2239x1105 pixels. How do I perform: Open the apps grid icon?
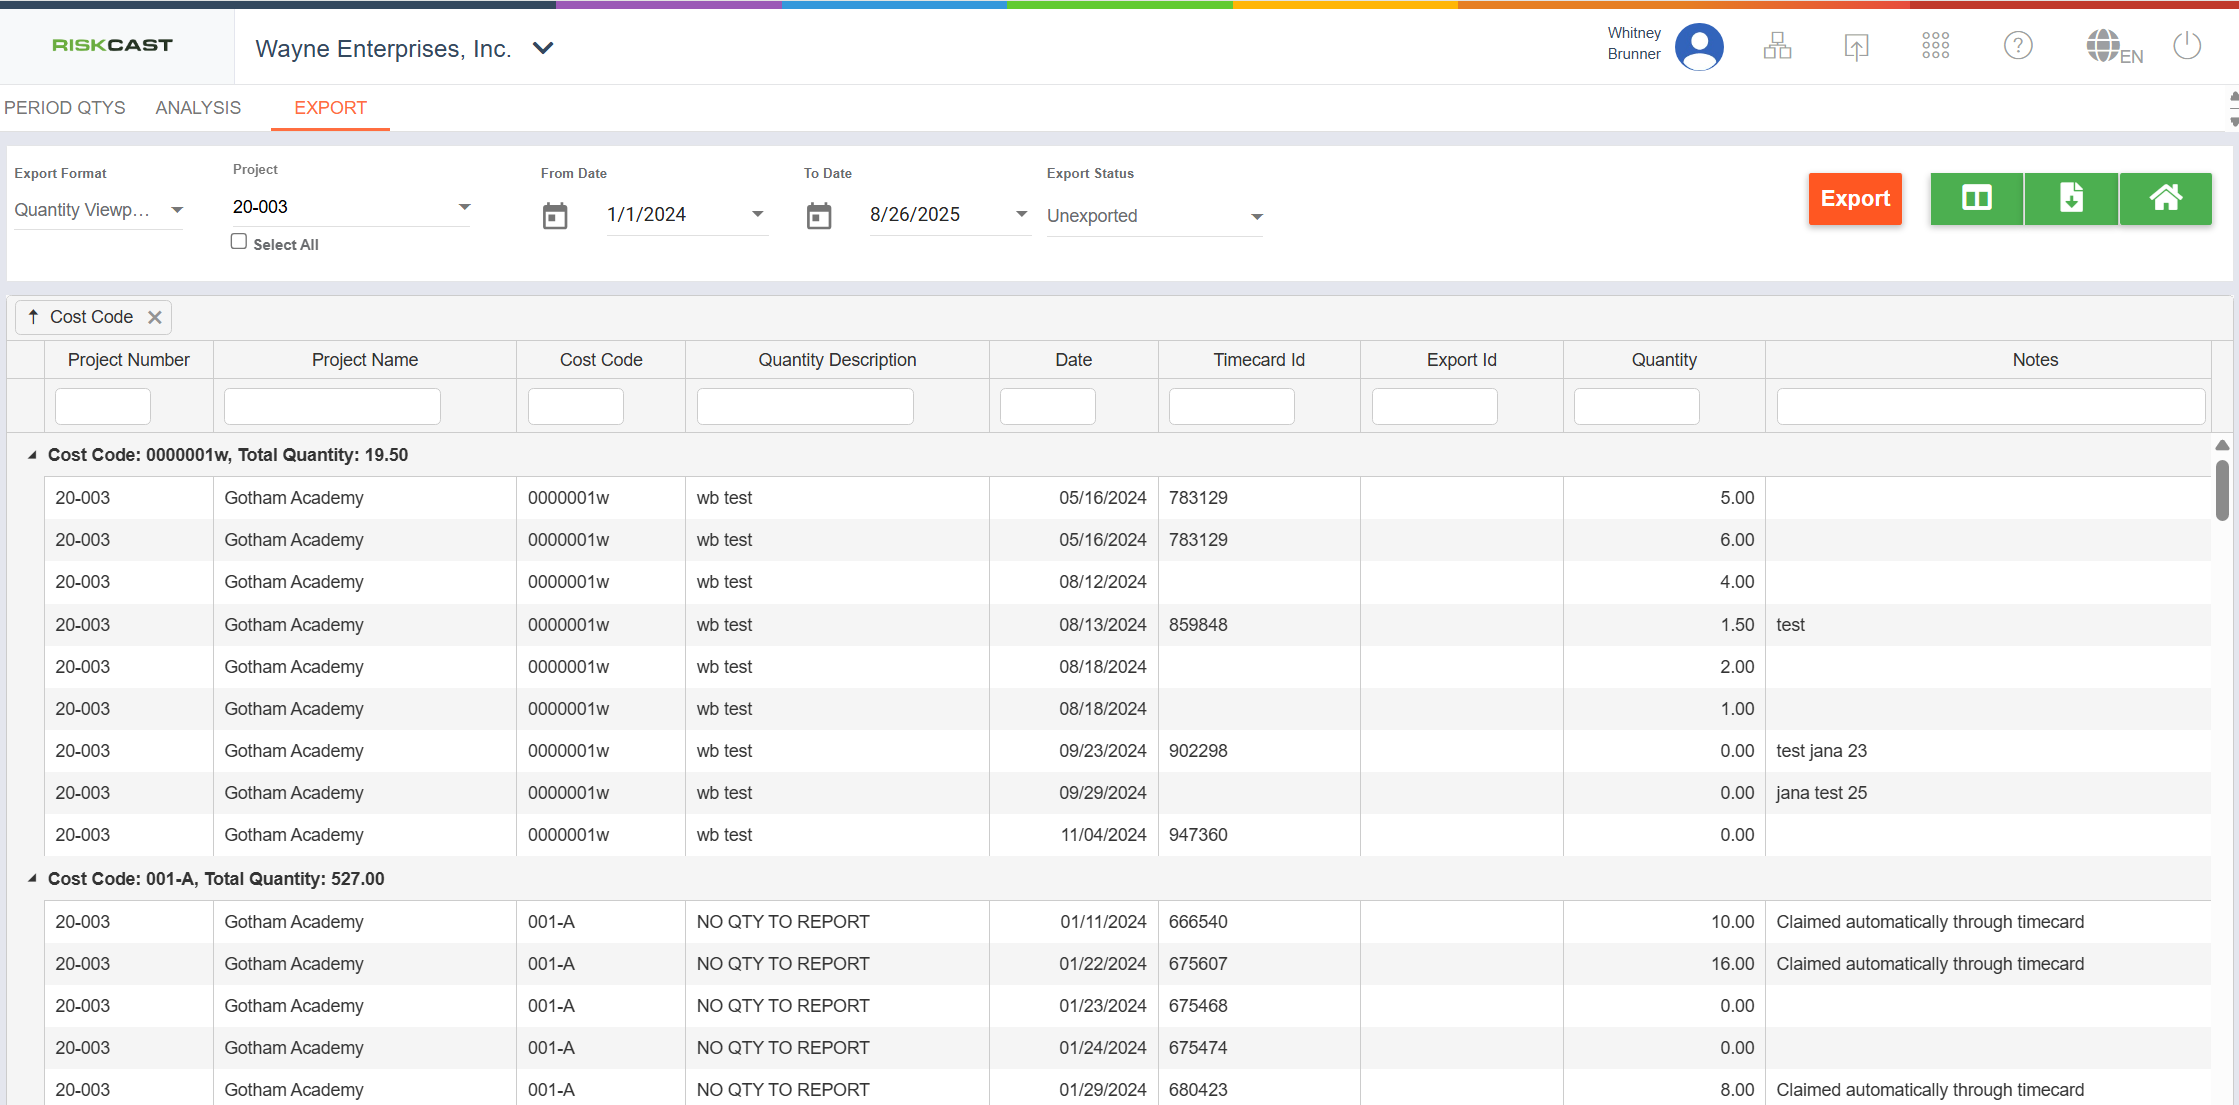(1935, 46)
